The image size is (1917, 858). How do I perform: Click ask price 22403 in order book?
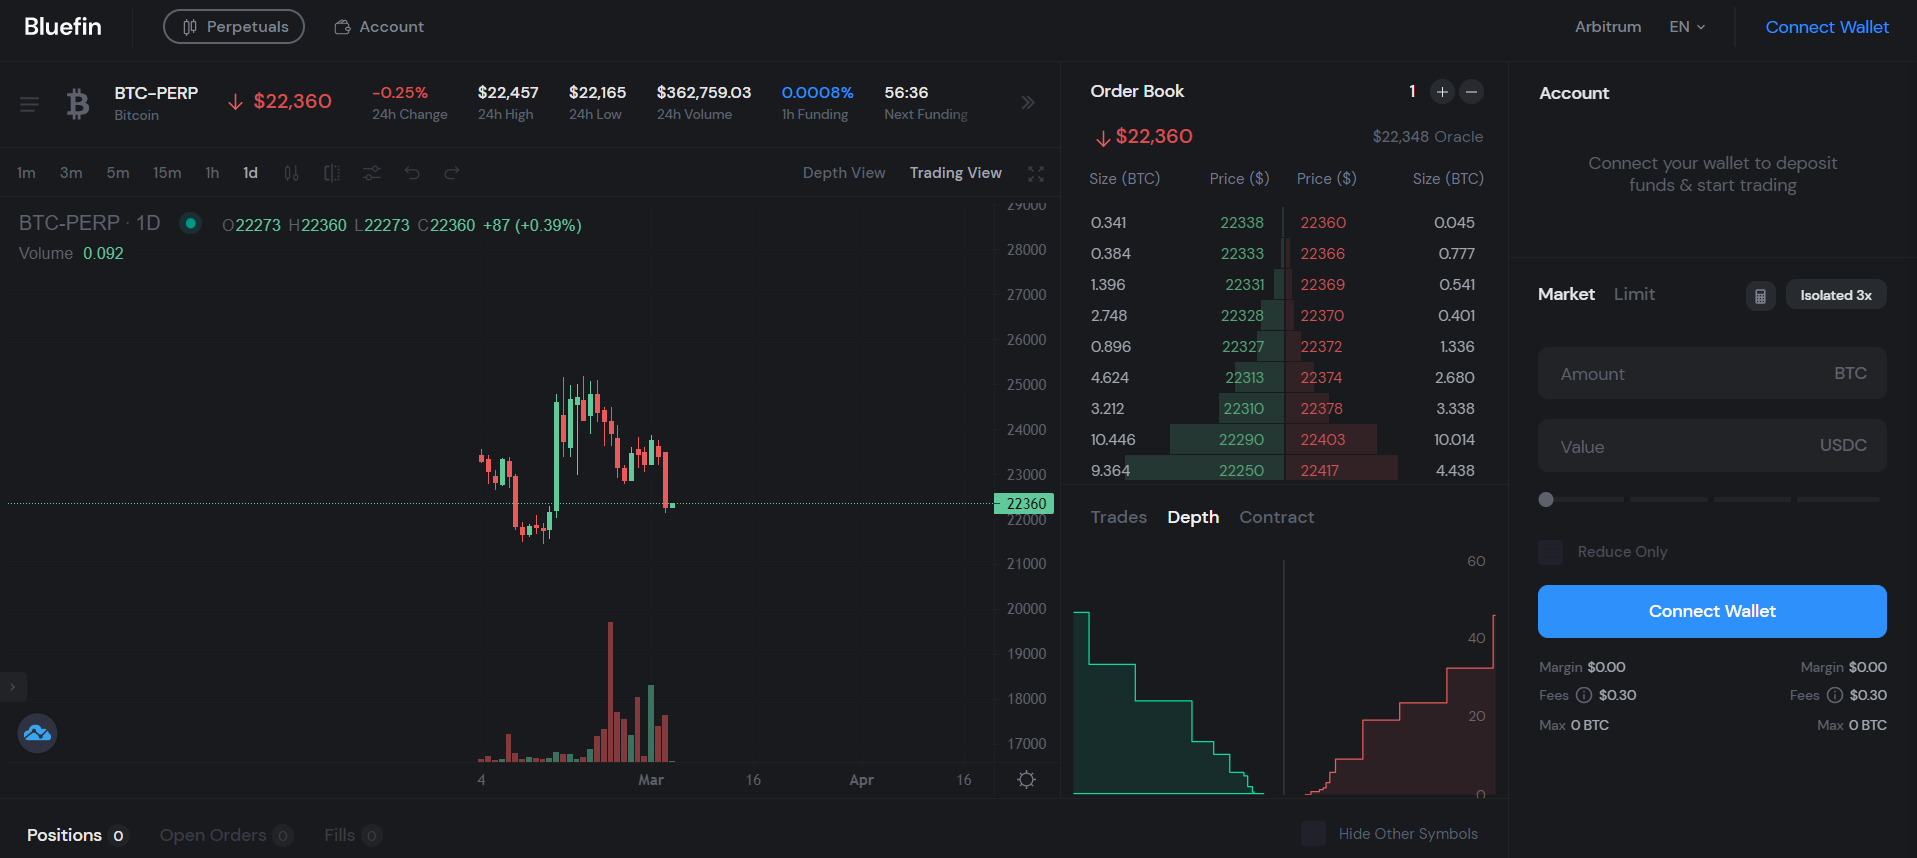tap(1322, 439)
